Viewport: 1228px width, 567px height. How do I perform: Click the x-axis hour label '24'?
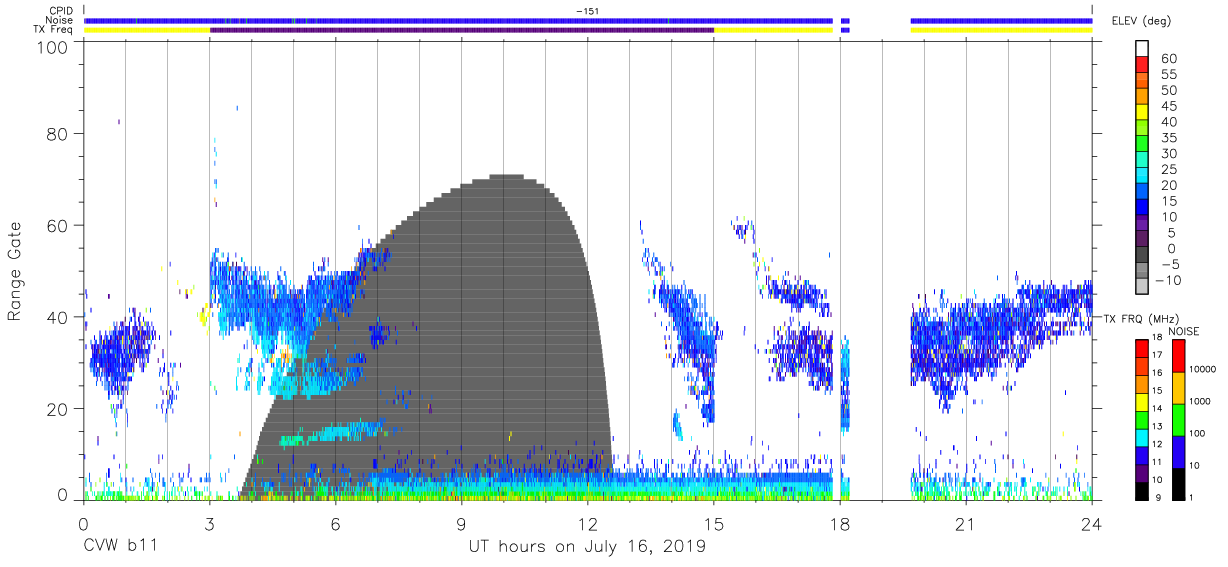[x=1092, y=523]
